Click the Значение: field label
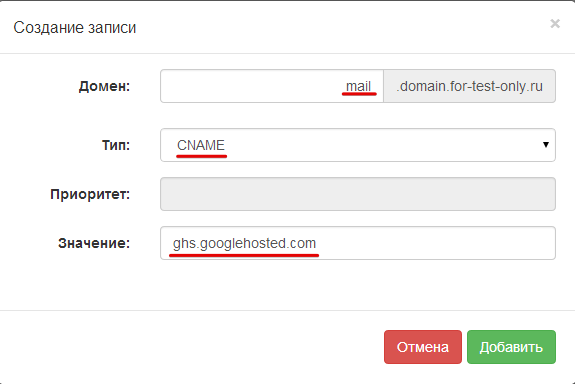The image size is (575, 384). (x=94, y=243)
